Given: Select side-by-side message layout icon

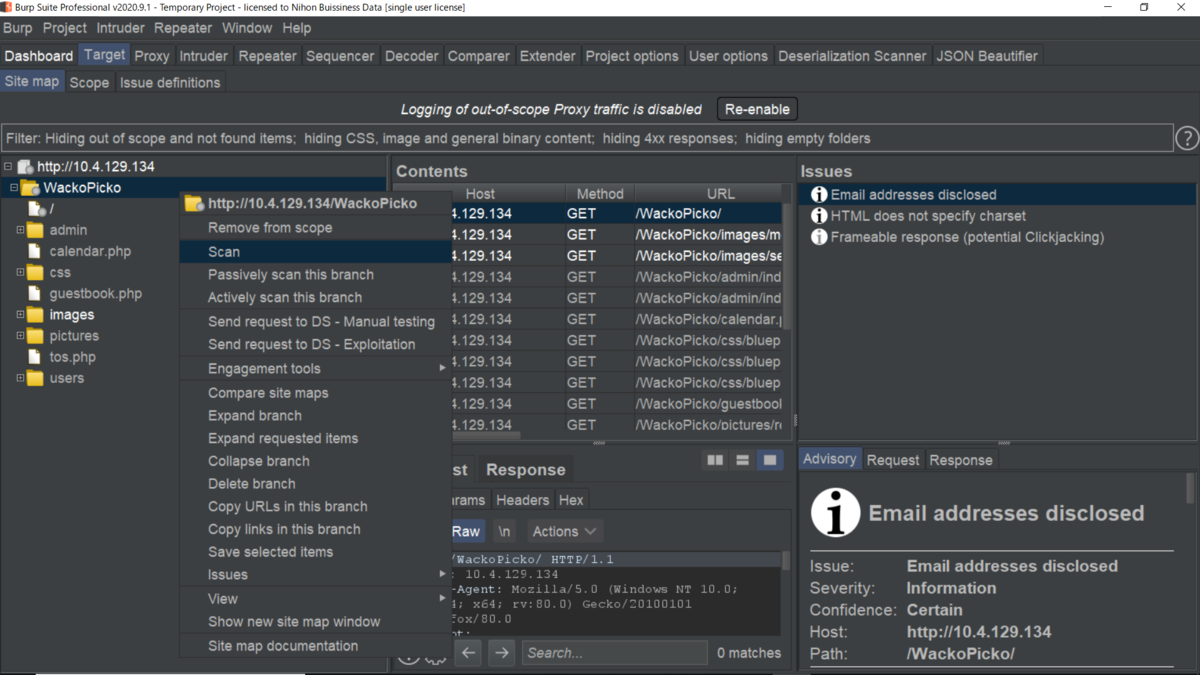Looking at the screenshot, I should coord(715,460).
